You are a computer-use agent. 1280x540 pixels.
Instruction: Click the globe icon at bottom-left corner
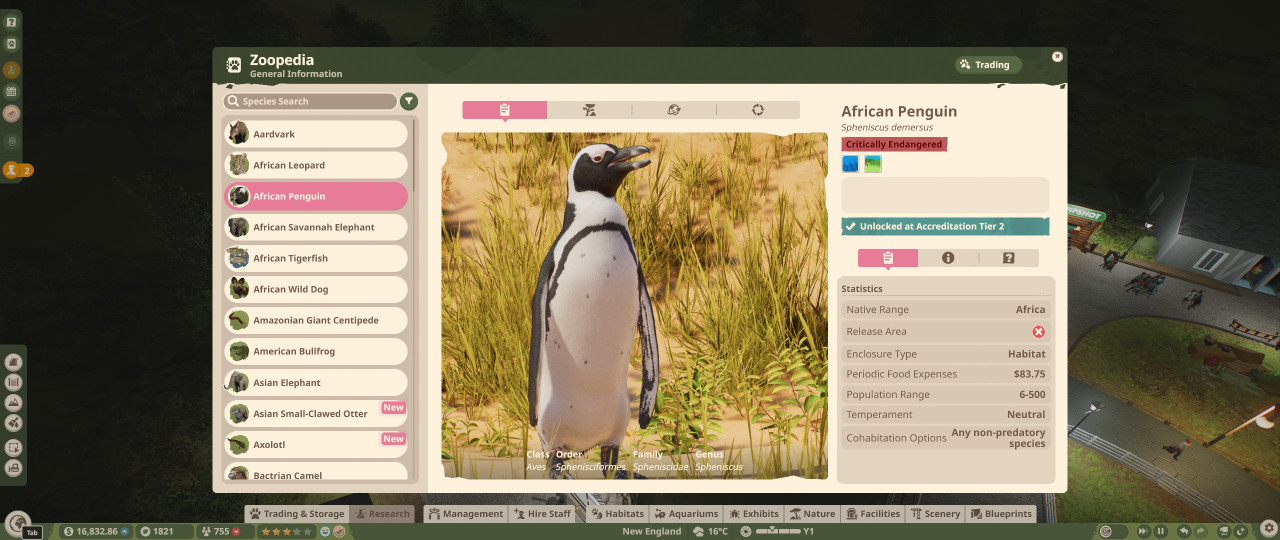[16, 522]
